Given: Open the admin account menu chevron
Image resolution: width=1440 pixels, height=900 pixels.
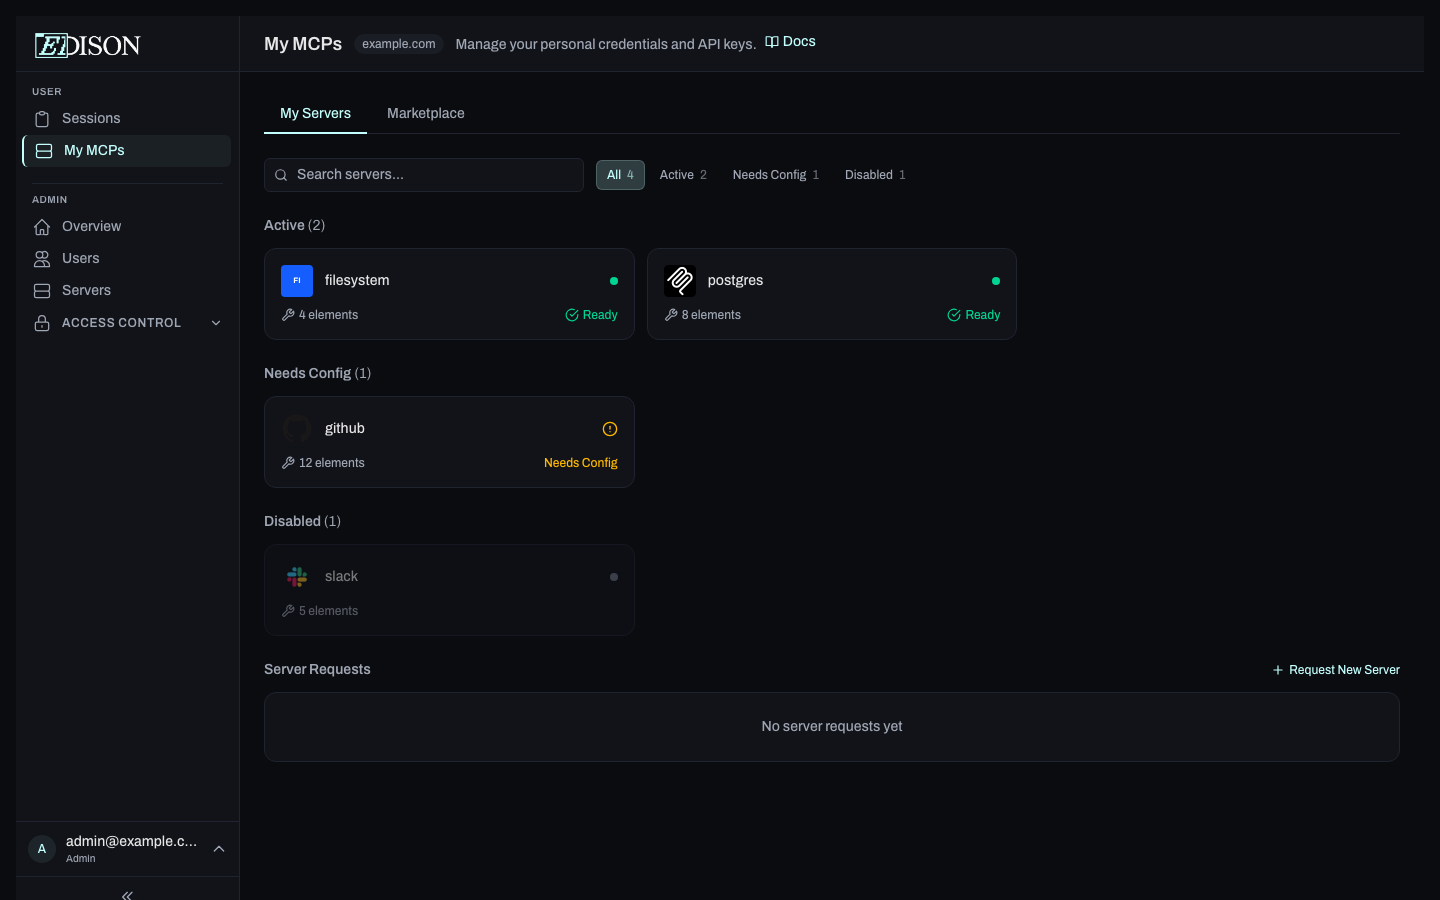Looking at the screenshot, I should pyautogui.click(x=219, y=849).
